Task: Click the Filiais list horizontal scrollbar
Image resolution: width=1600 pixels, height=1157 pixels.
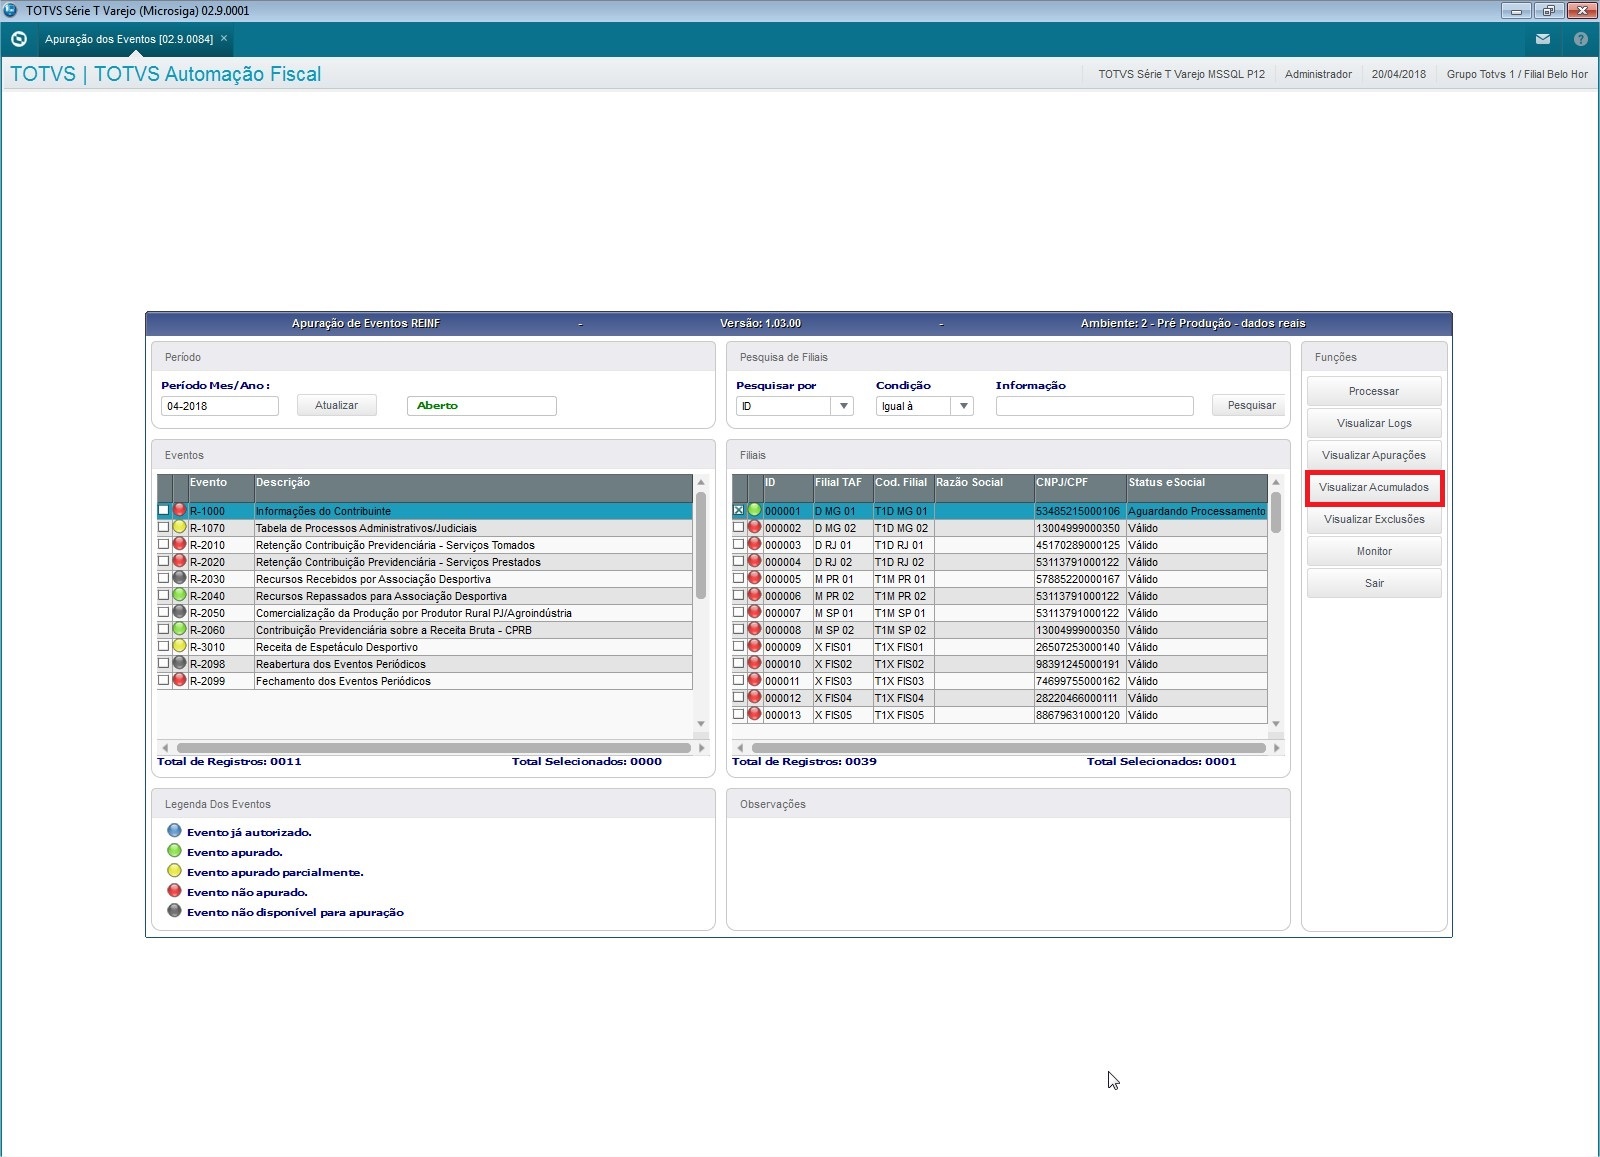Action: pyautogui.click(x=1008, y=748)
